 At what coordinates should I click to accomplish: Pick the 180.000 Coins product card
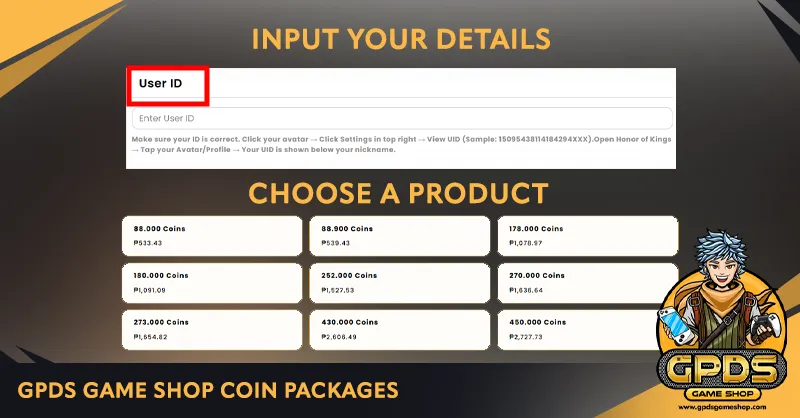[x=211, y=283]
